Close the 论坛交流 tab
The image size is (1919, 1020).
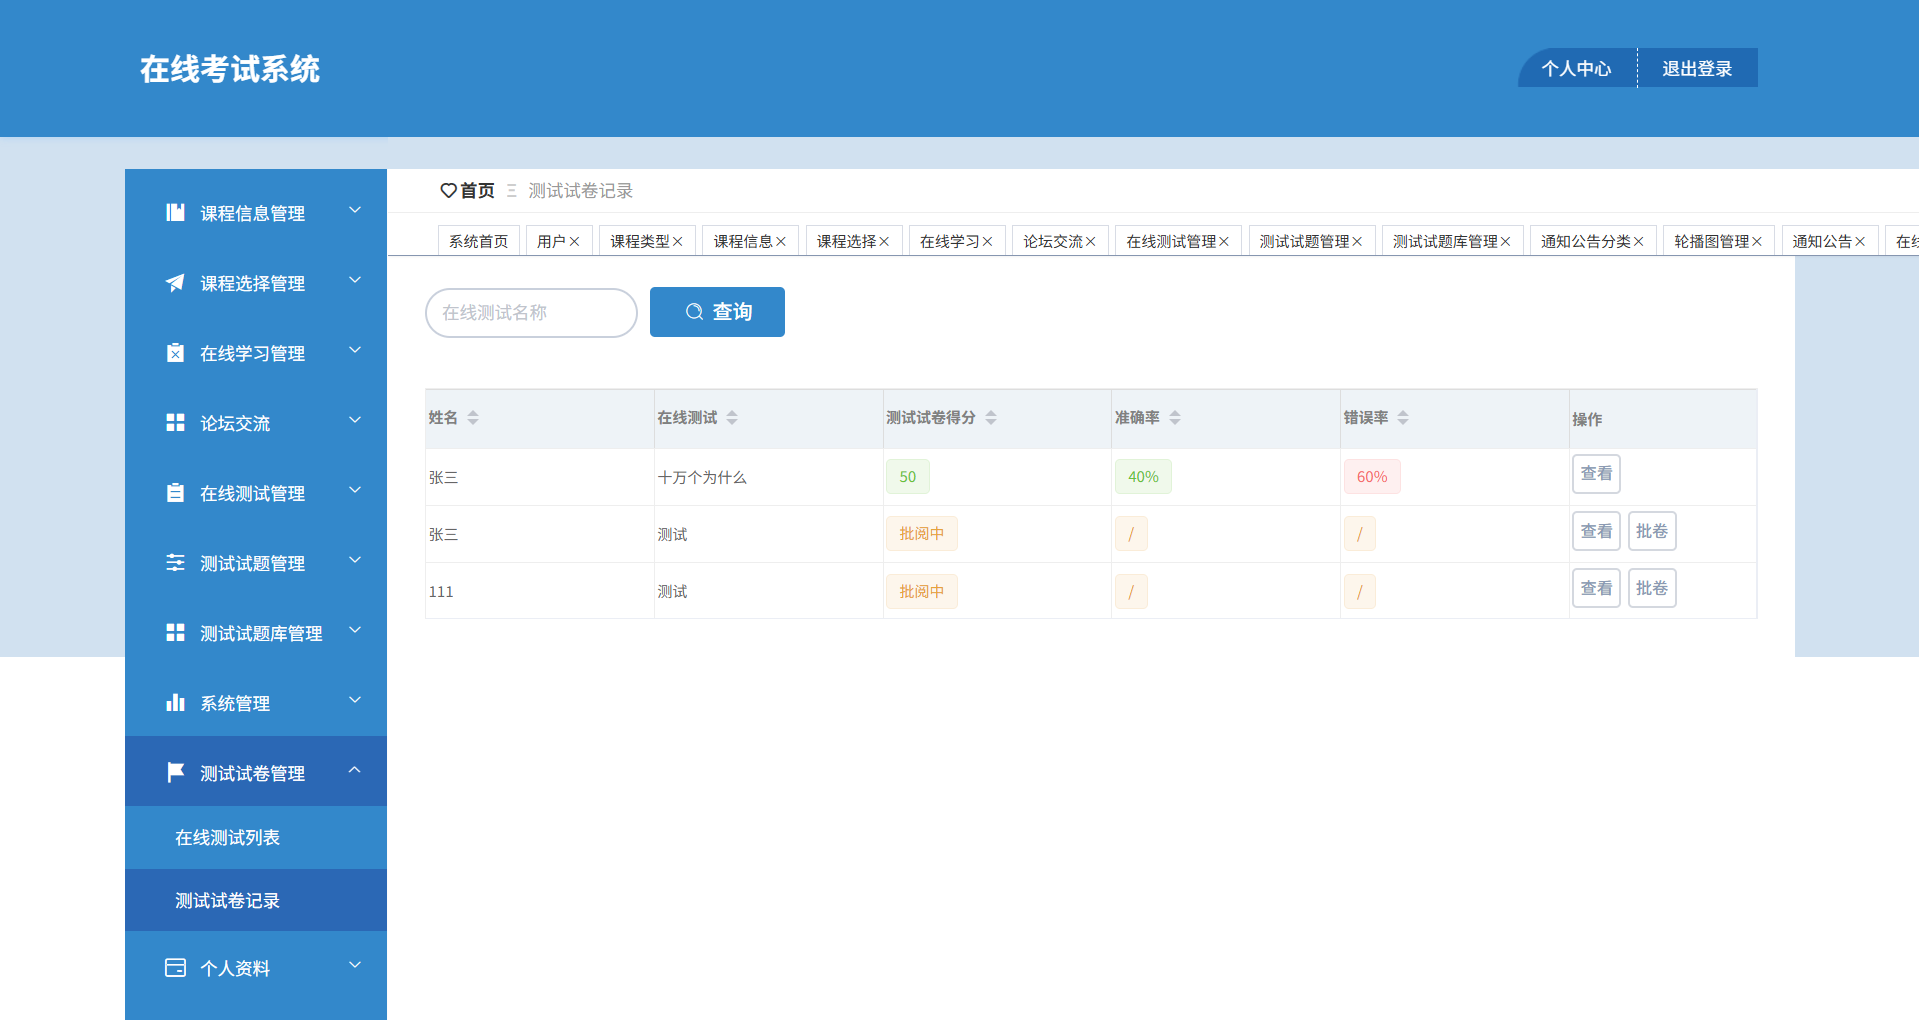click(x=1090, y=242)
